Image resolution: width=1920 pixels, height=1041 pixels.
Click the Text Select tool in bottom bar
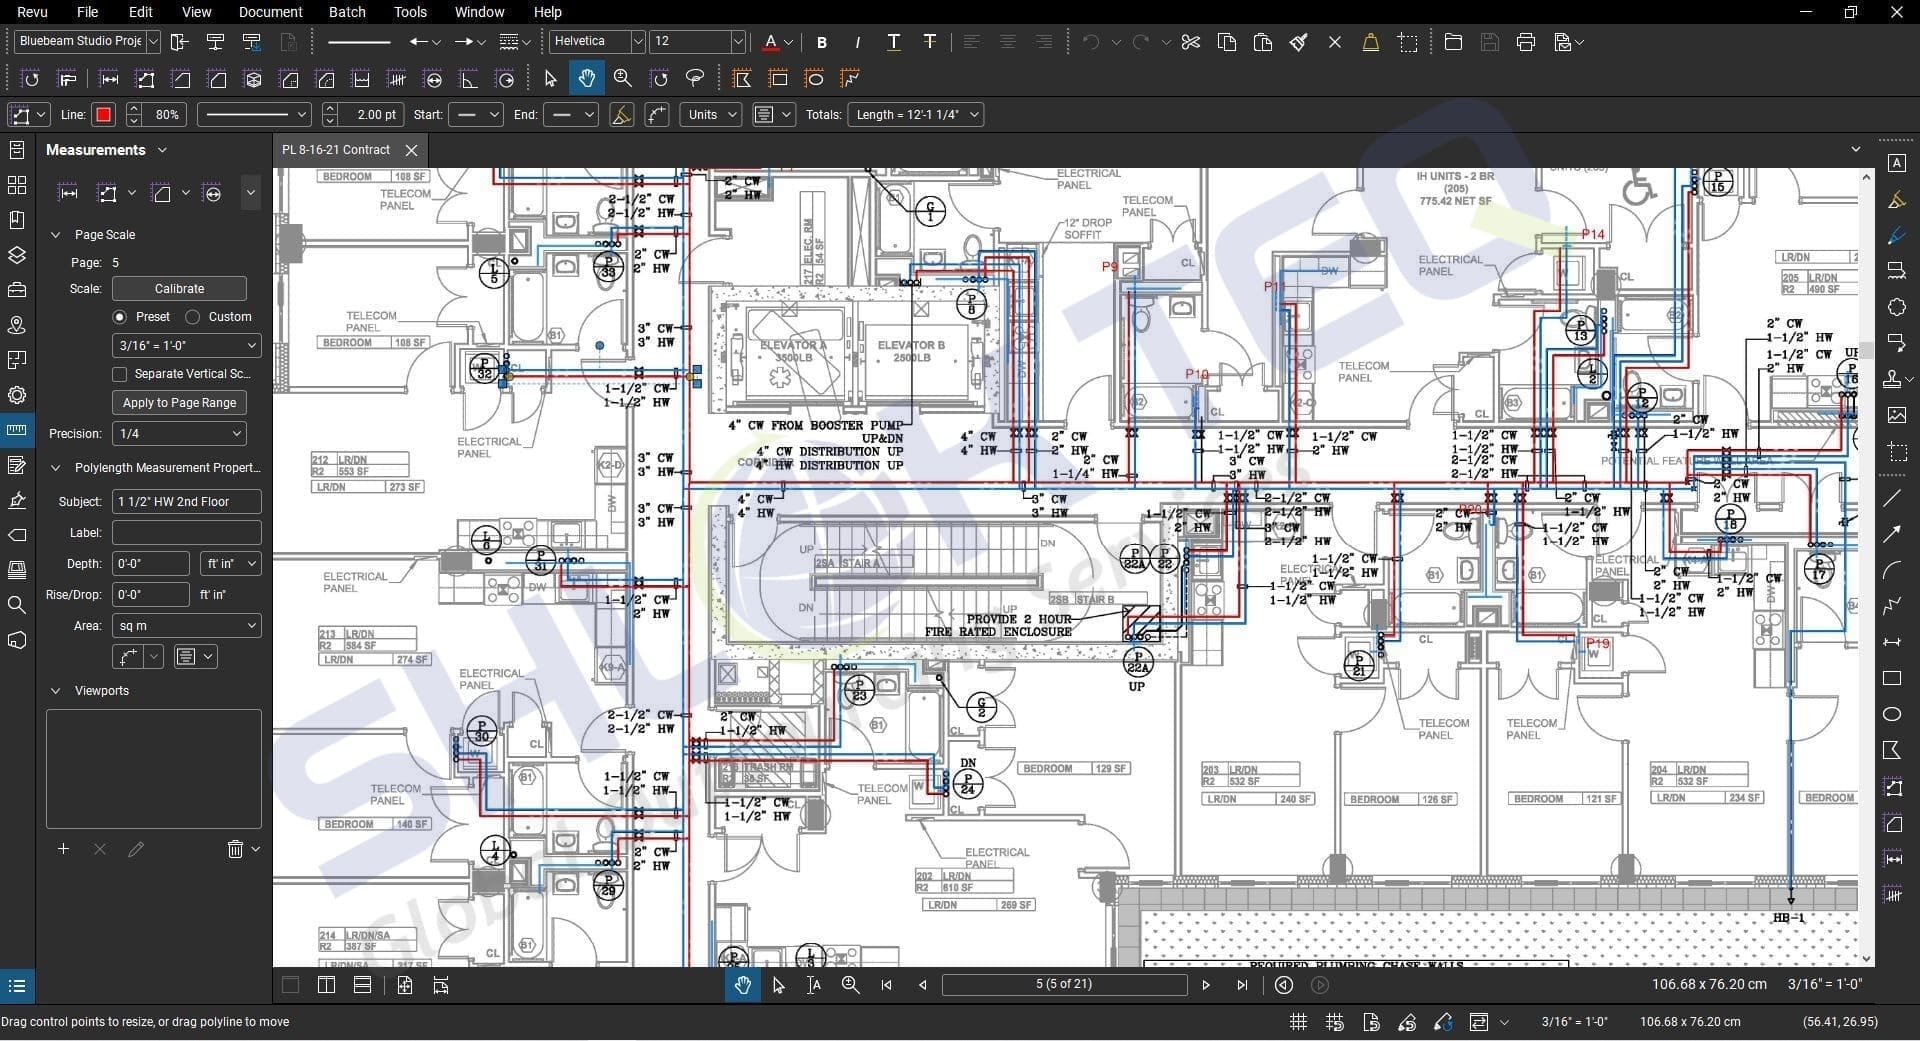tap(814, 985)
